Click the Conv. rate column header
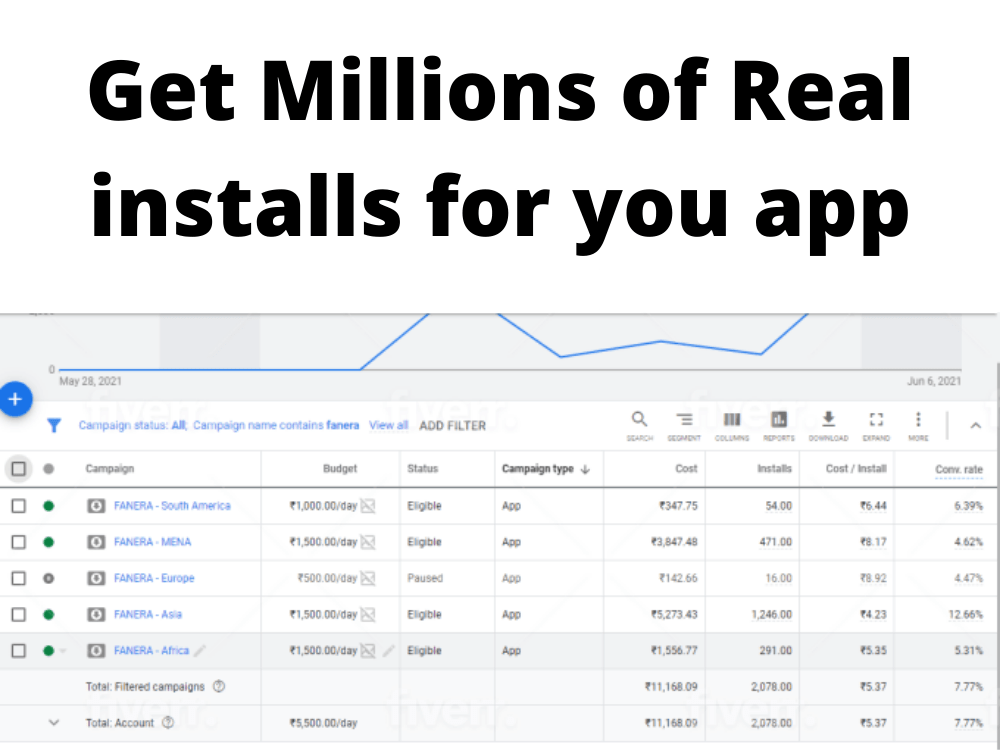 pos(959,469)
